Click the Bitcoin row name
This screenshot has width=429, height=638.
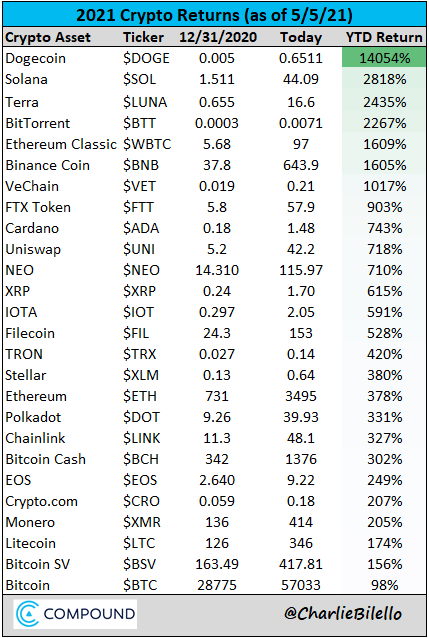28,585
